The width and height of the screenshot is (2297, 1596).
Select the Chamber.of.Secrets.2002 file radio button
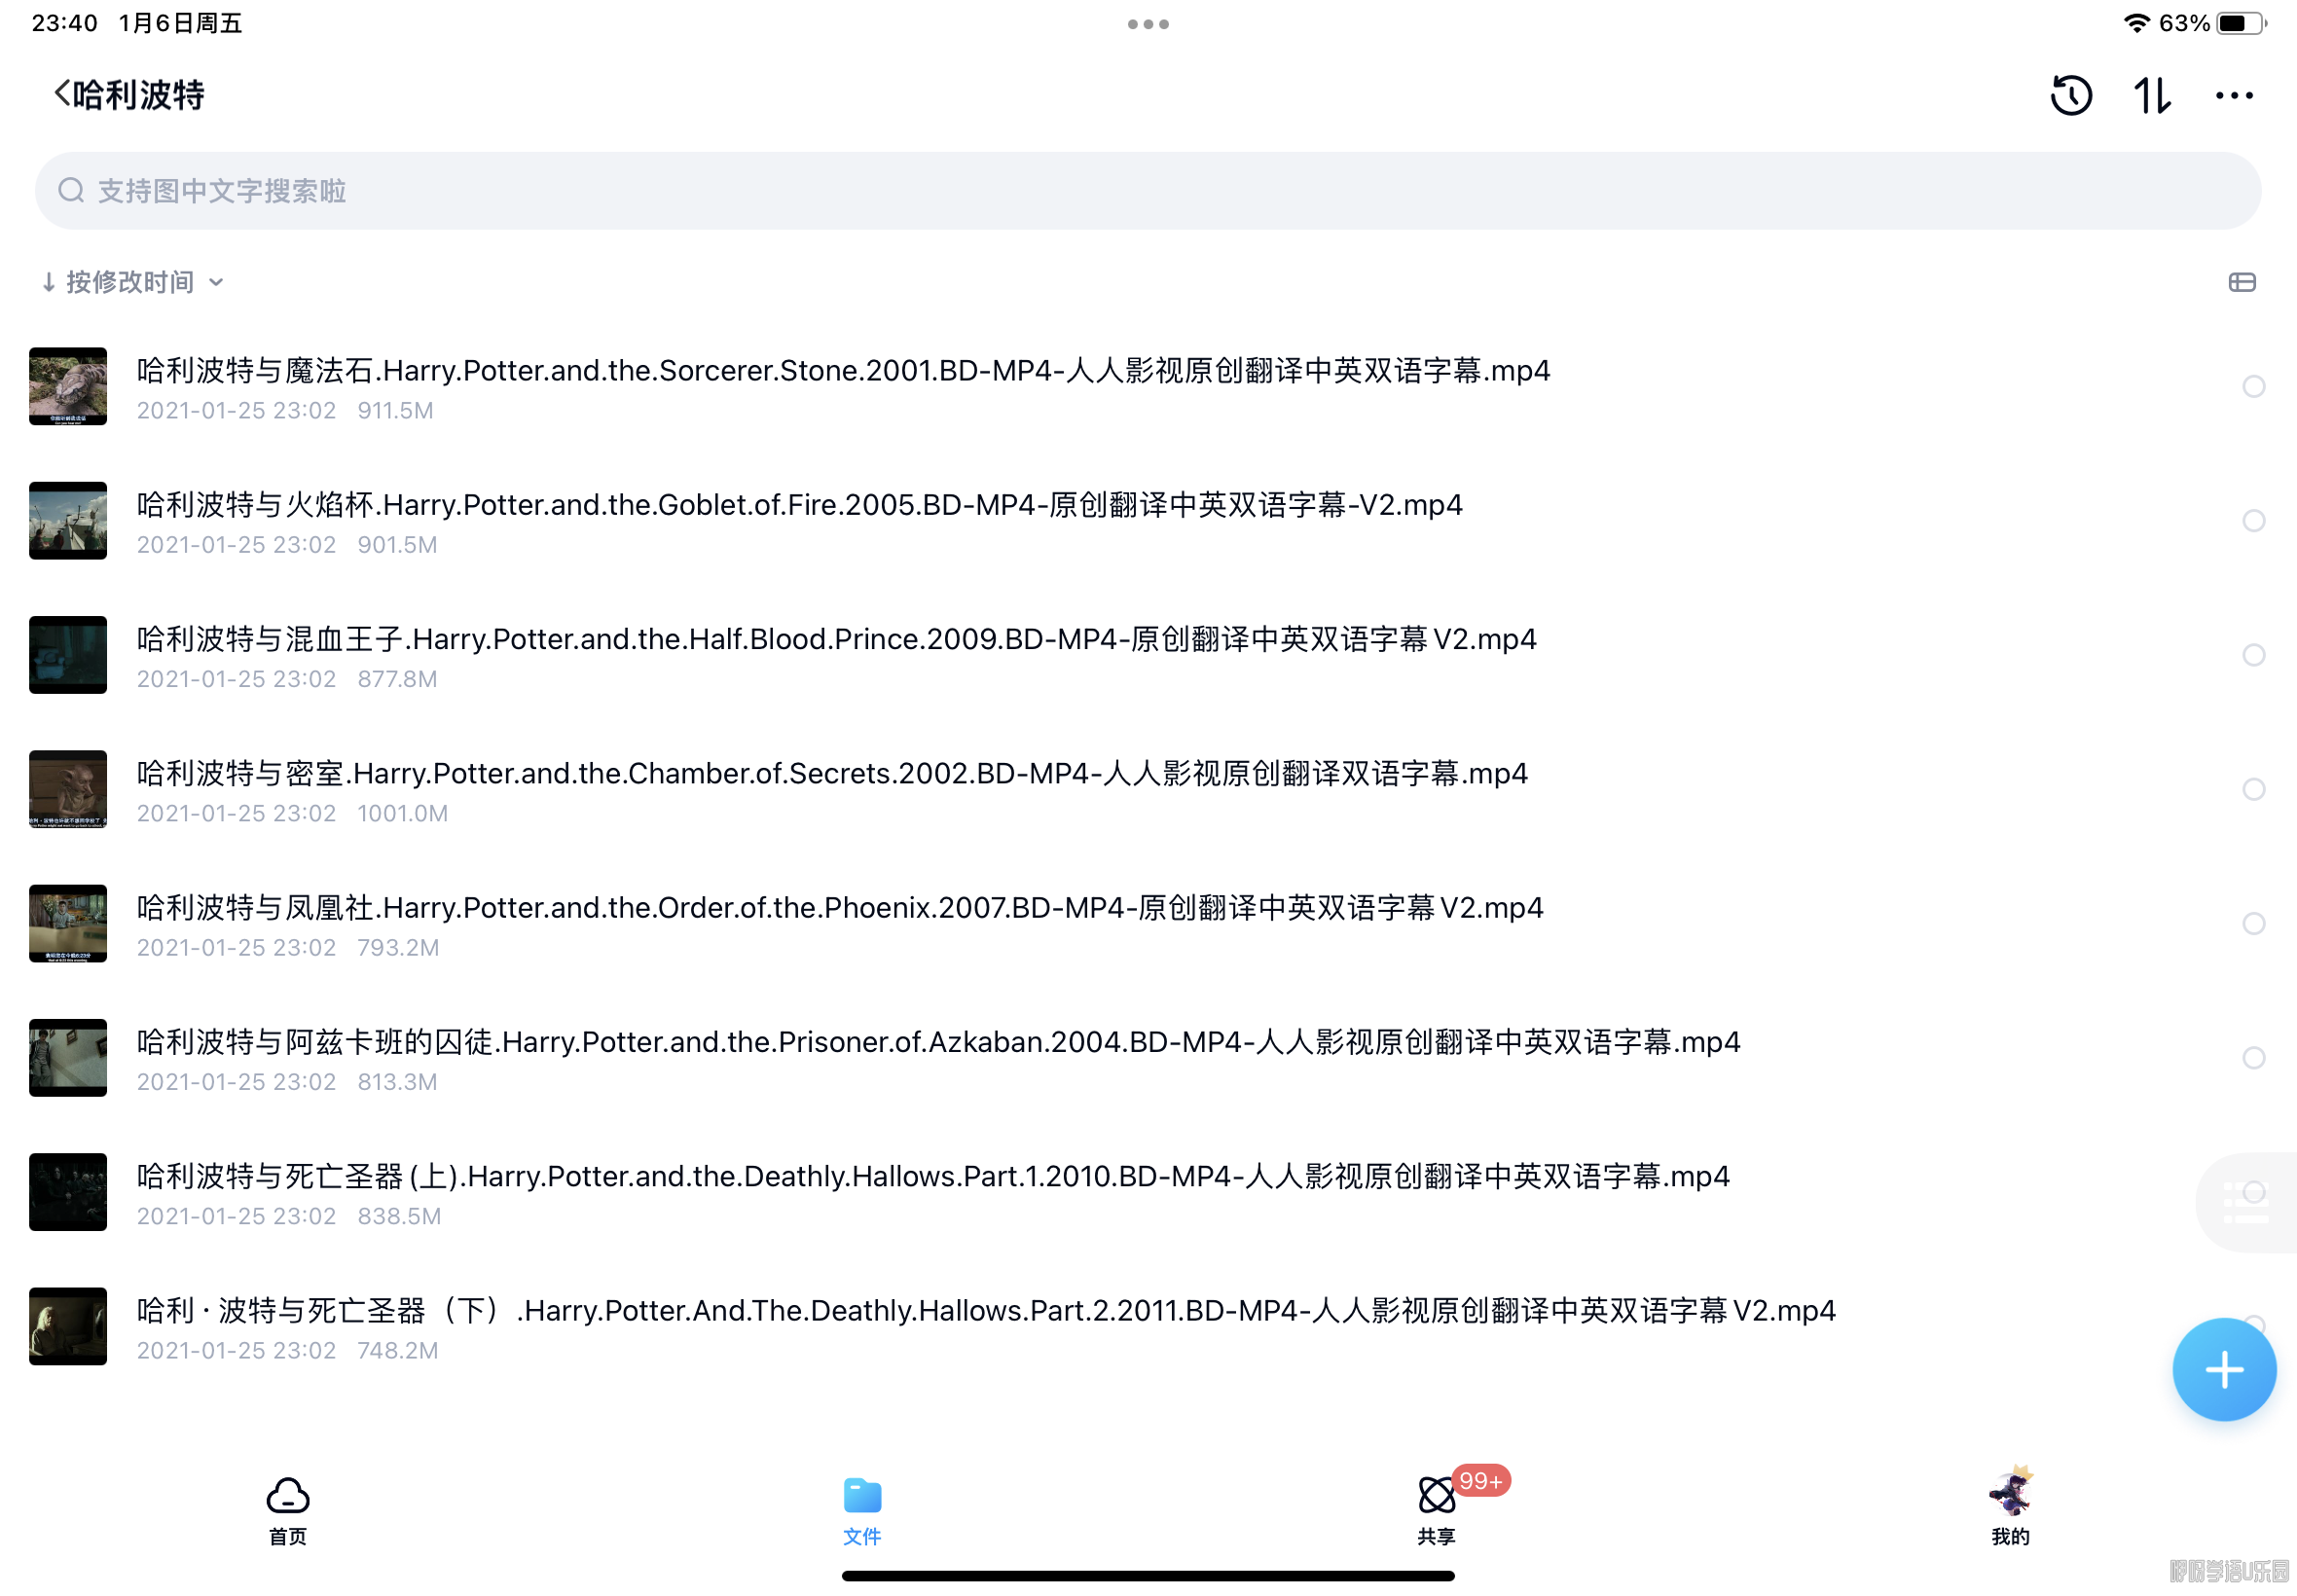click(2252, 789)
